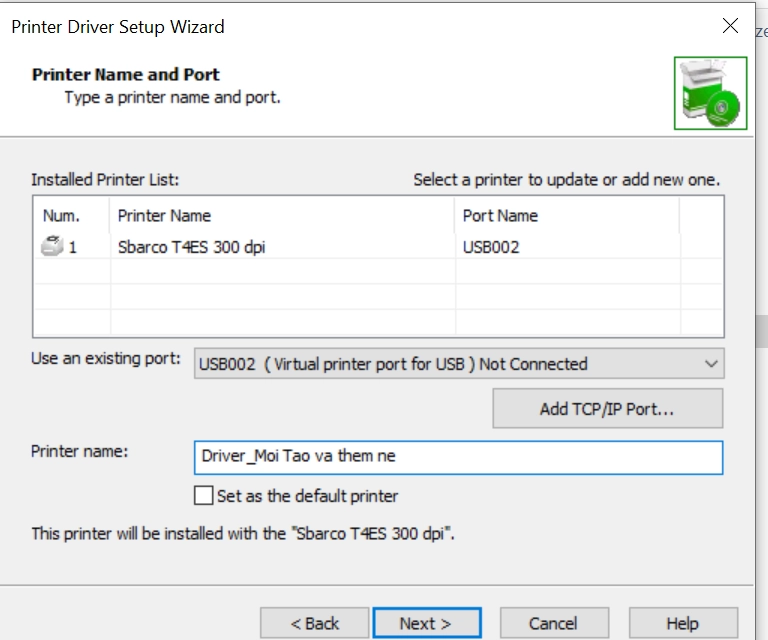The image size is (768, 640).
Task: Click the printer icon in list row 1
Action: [x=53, y=246]
